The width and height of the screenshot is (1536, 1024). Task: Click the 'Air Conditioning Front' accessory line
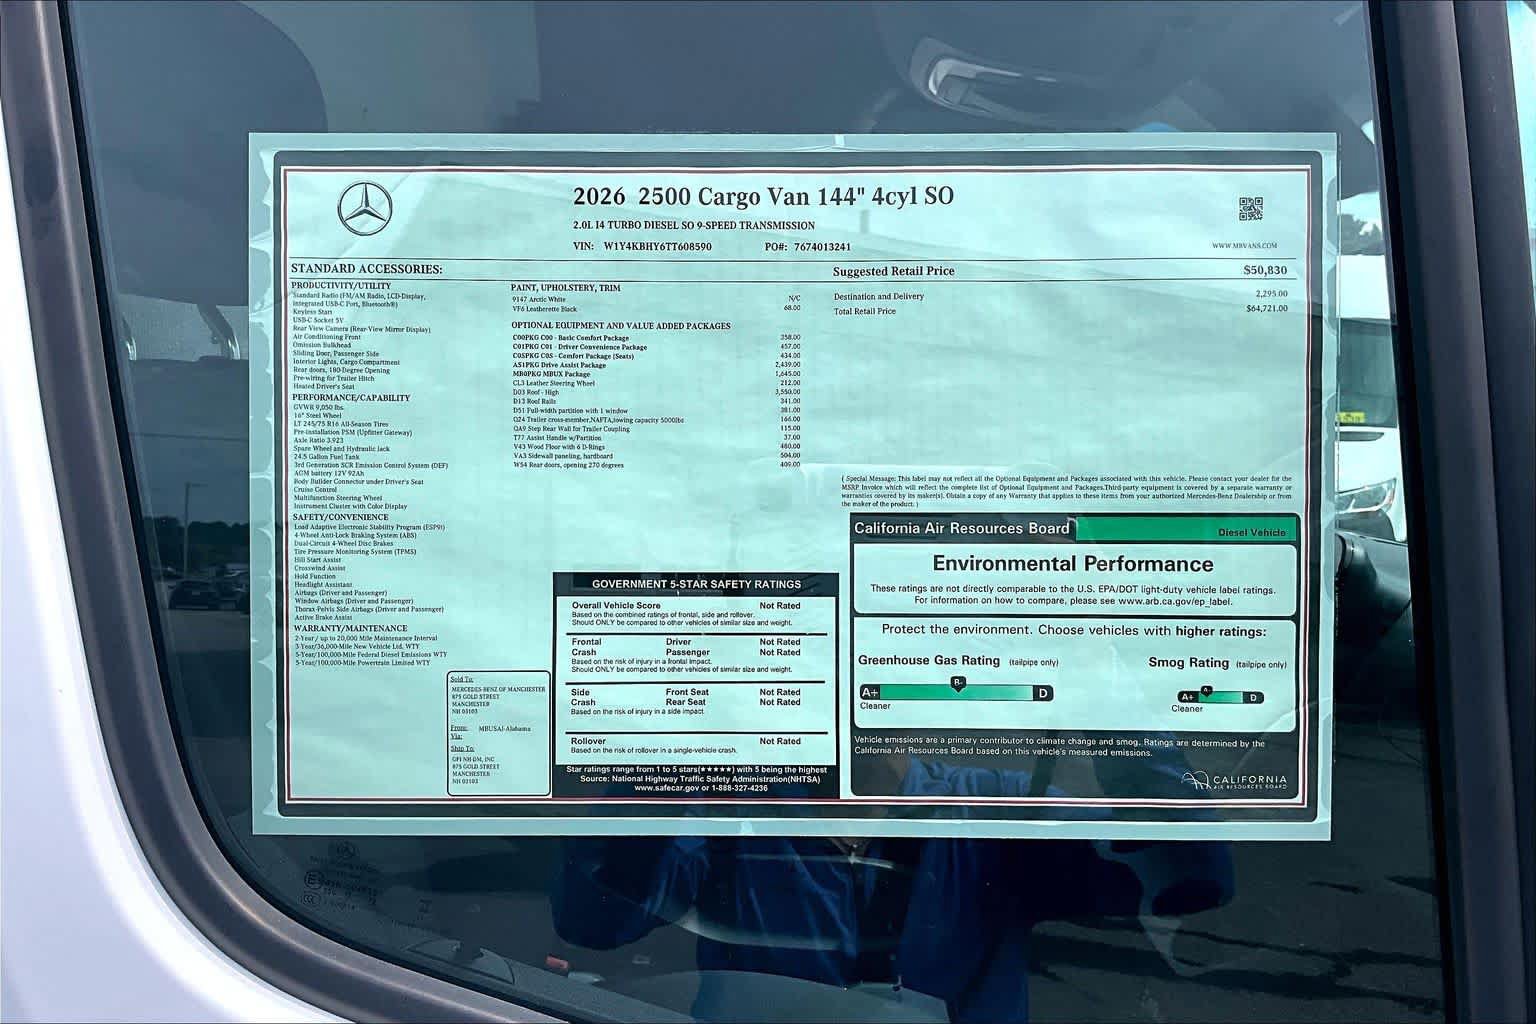tap(327, 337)
